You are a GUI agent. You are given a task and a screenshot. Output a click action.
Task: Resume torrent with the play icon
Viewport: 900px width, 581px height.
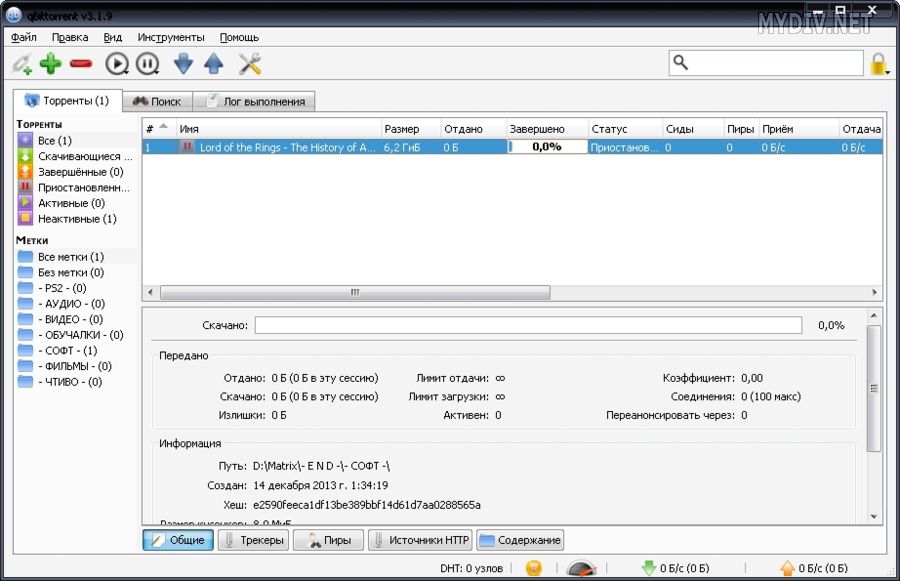117,65
